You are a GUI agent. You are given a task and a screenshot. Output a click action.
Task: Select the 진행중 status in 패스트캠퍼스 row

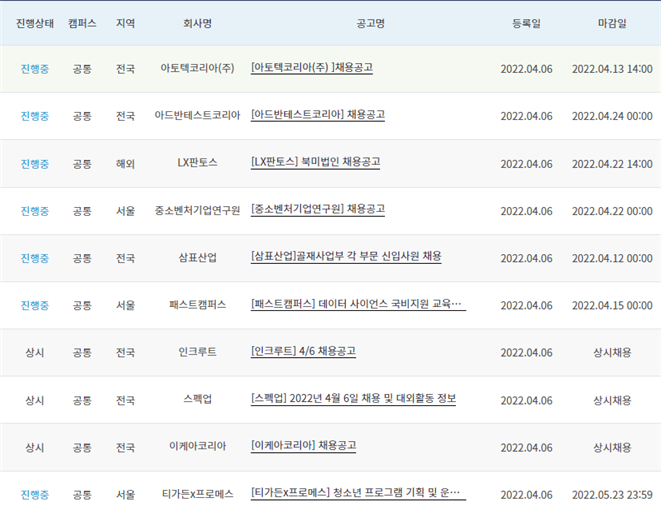click(x=35, y=305)
